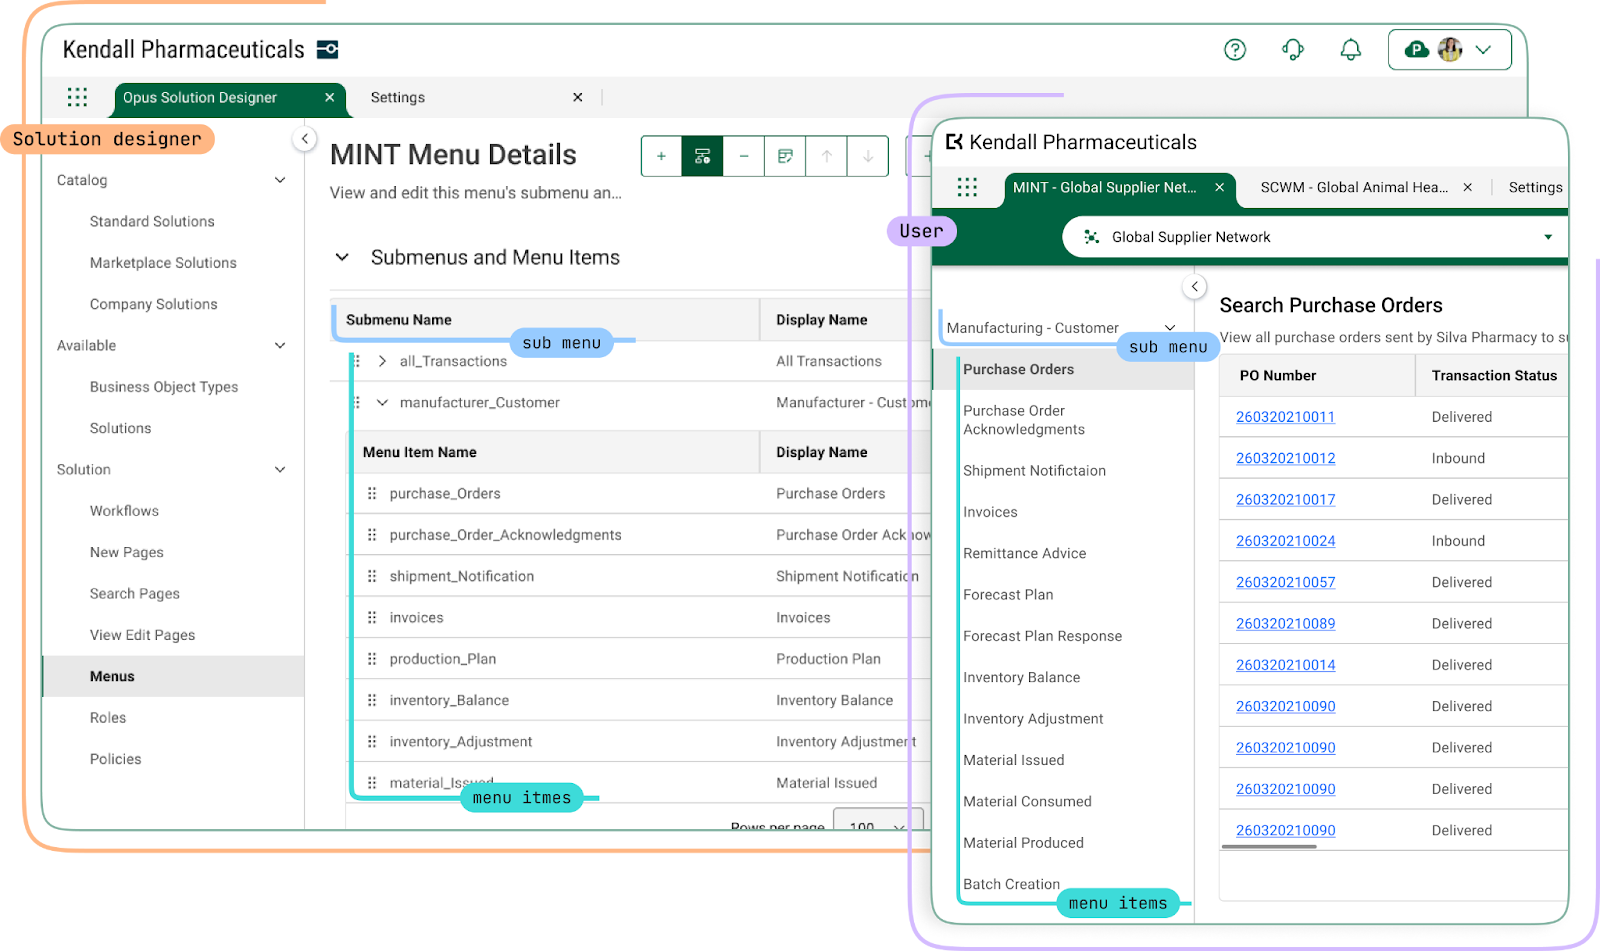Select Material Consumed menu item
1600x951 pixels.
pos(1027,802)
